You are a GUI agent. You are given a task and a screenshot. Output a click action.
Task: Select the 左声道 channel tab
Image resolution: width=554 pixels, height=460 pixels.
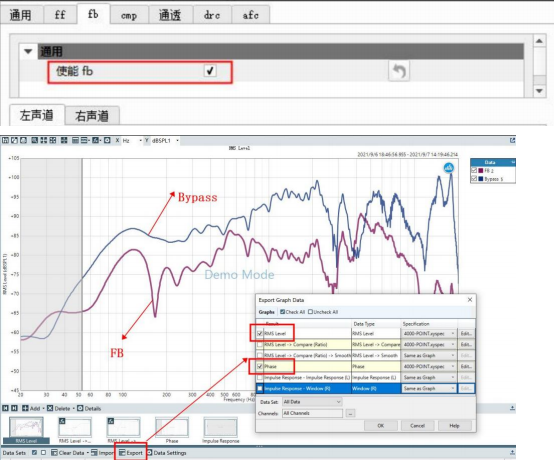click(37, 115)
